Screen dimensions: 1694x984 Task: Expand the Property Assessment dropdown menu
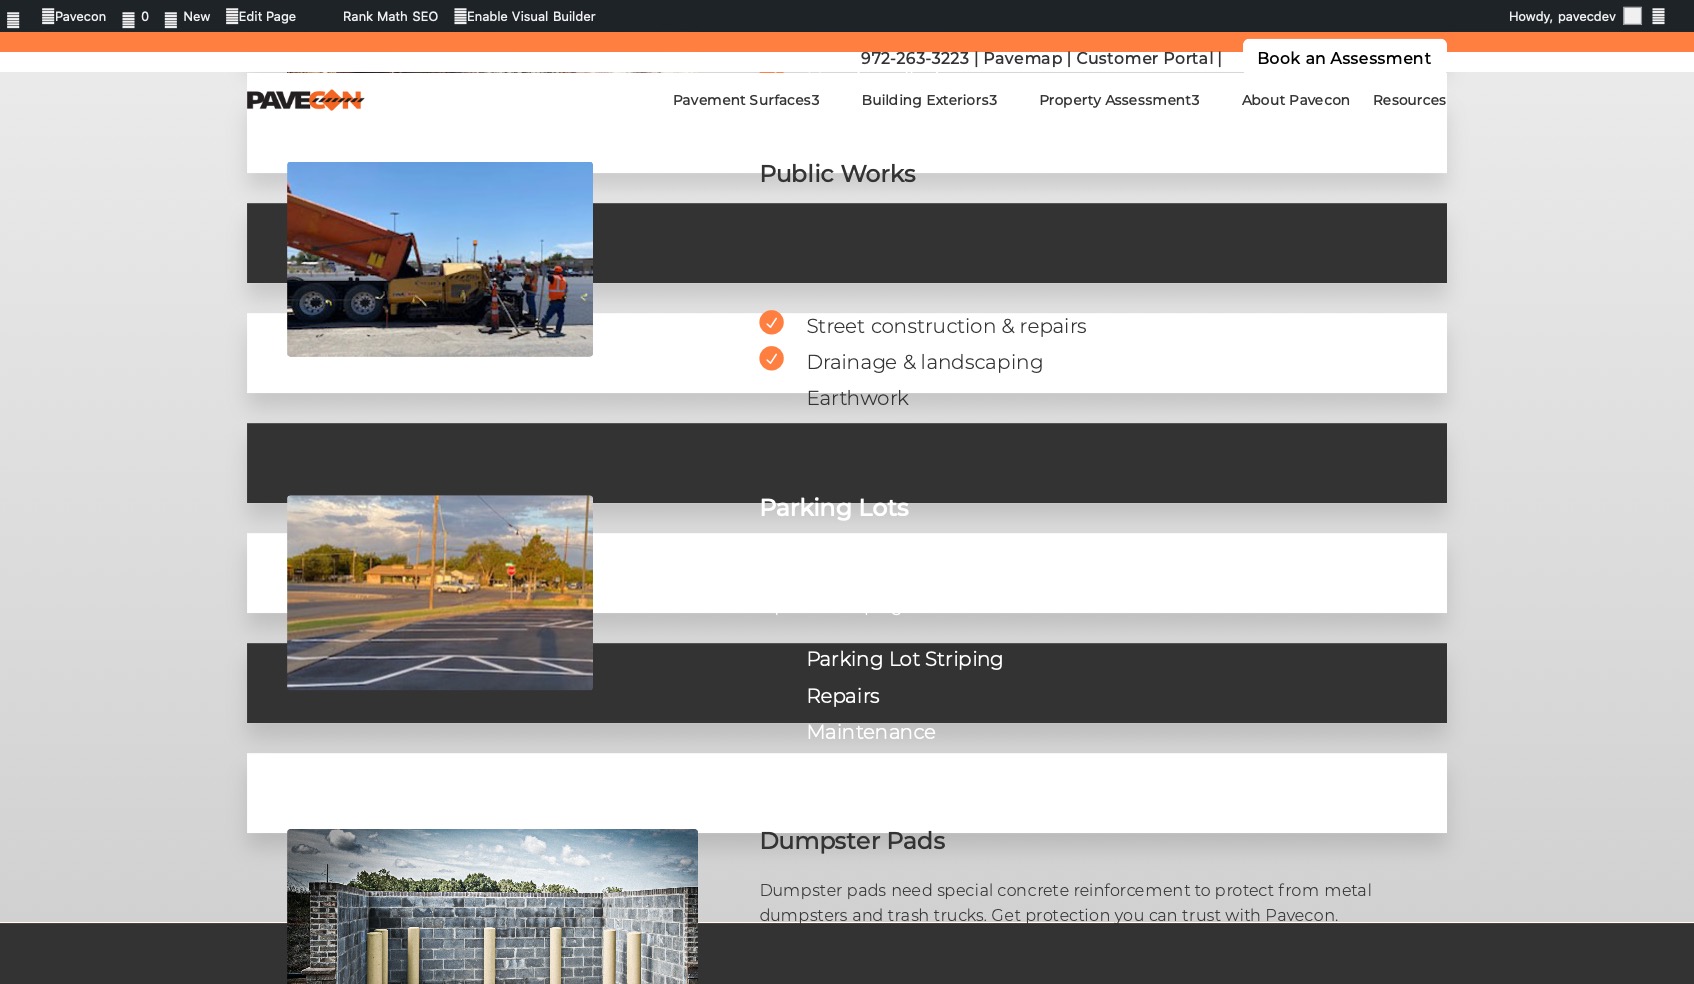point(1119,100)
